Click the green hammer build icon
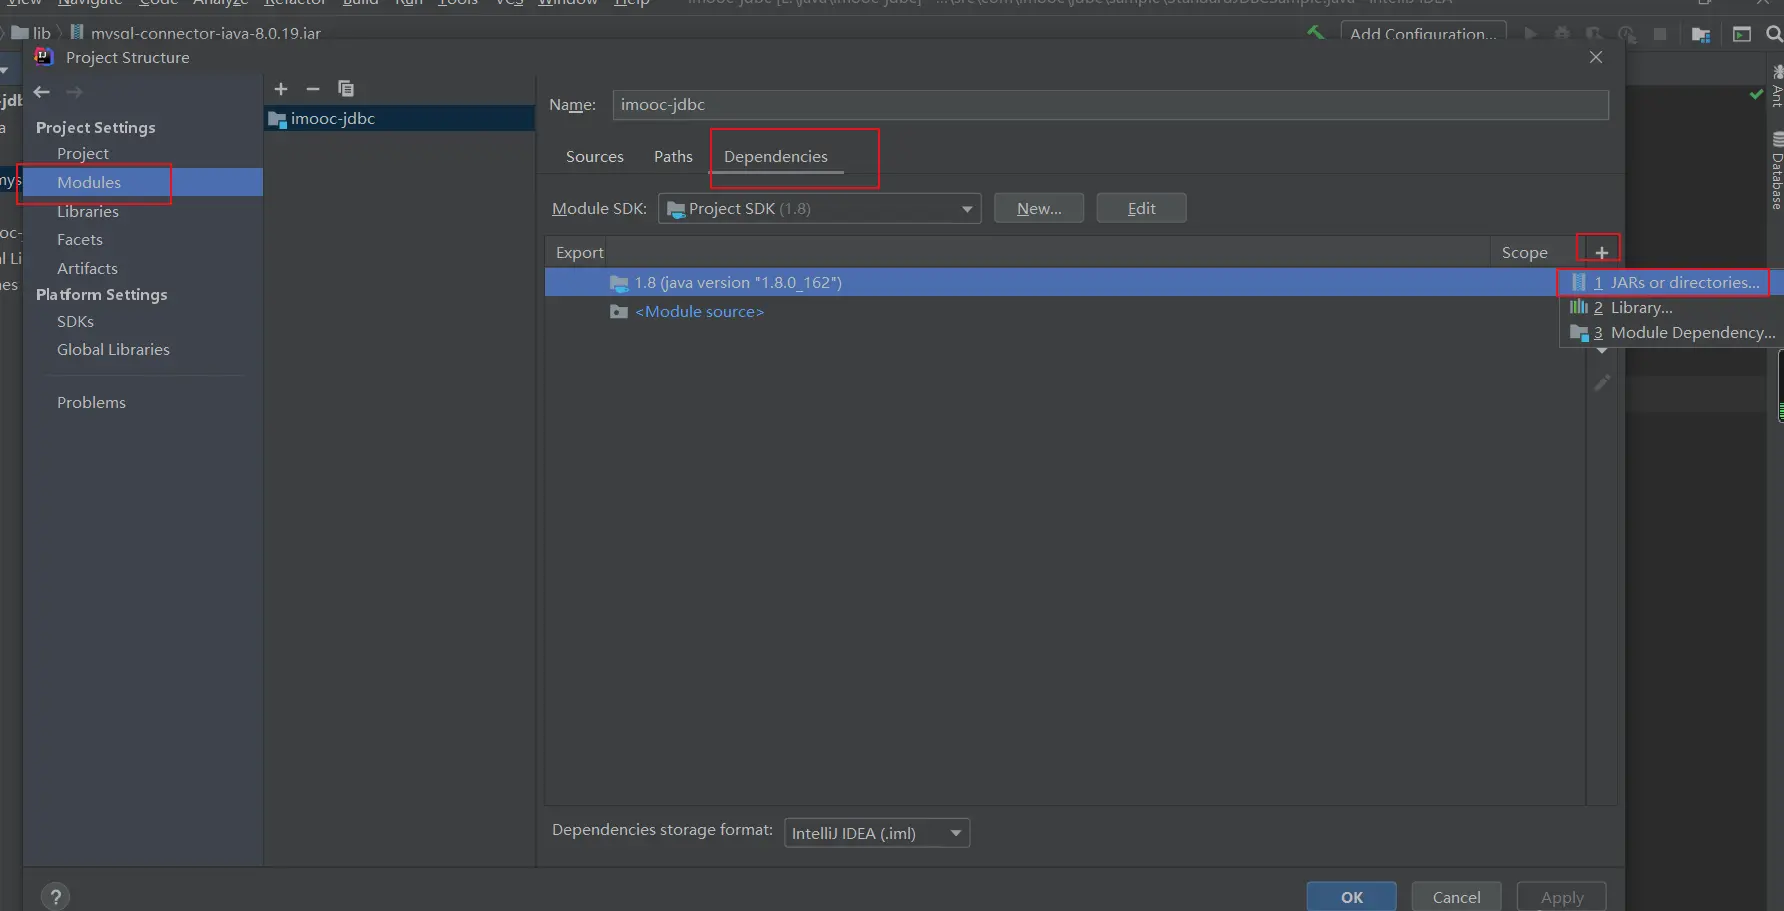1784x911 pixels. pyautogui.click(x=1315, y=33)
